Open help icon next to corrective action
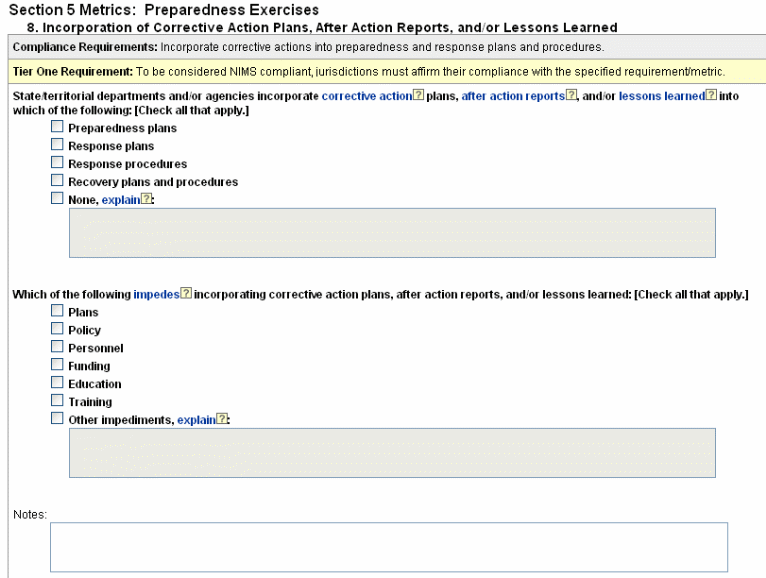 (x=419, y=96)
